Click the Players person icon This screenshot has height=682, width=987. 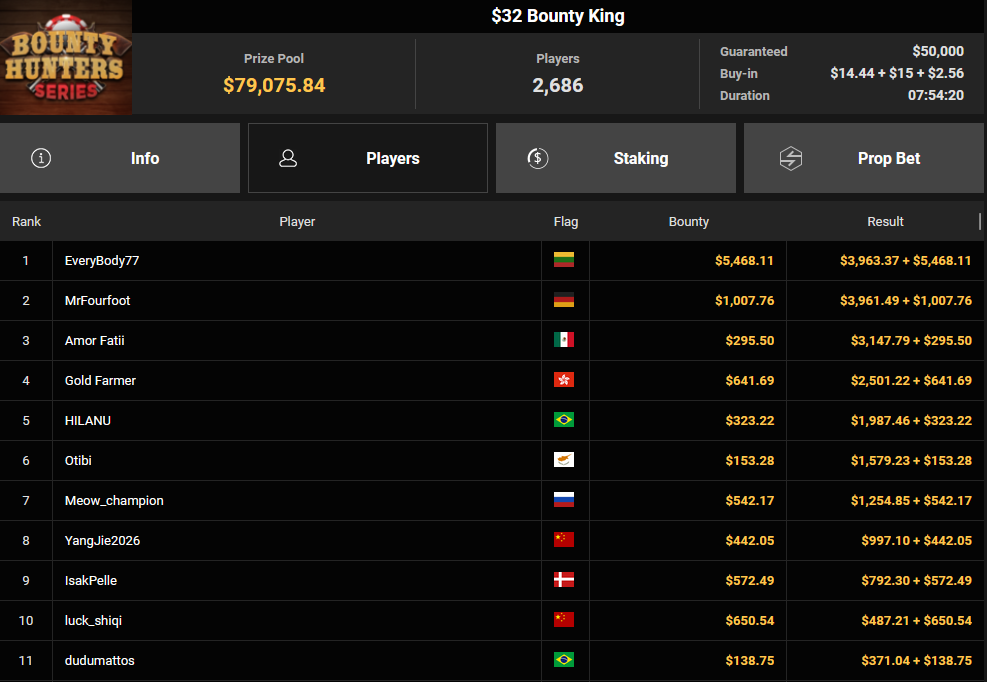pyautogui.click(x=288, y=158)
